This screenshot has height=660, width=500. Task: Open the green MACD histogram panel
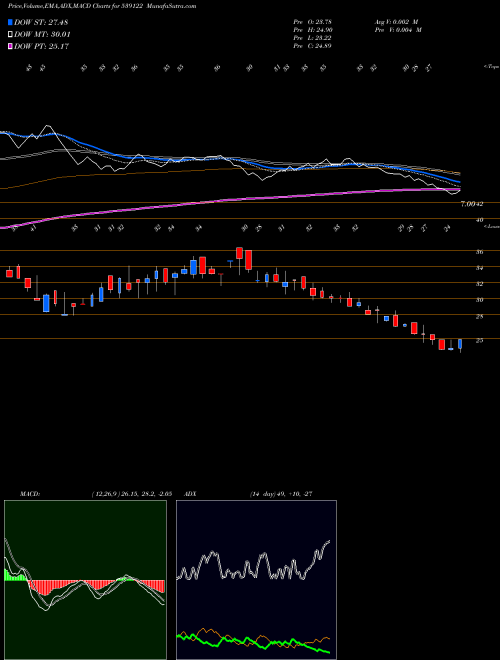[x=85, y=580]
